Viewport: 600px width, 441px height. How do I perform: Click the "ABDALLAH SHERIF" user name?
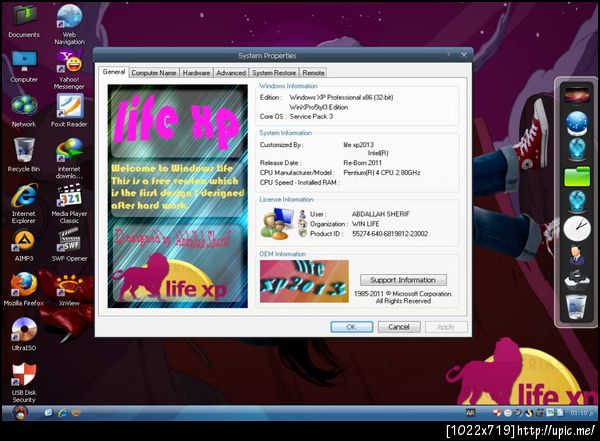(380, 214)
